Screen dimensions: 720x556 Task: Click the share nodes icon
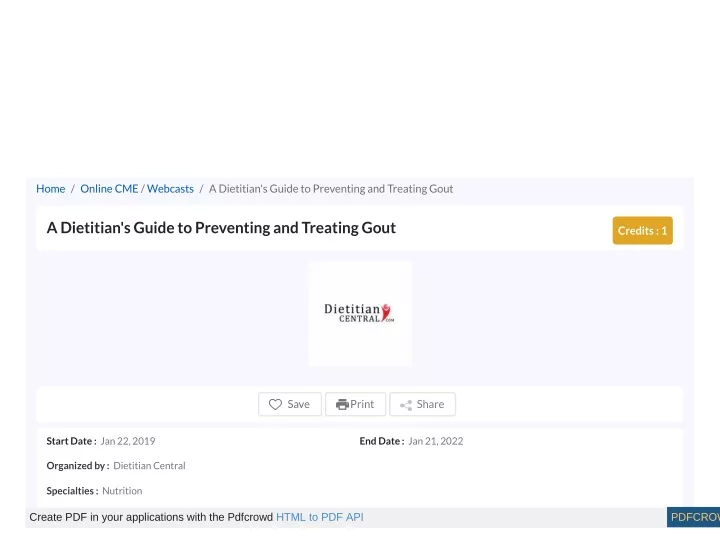406,405
